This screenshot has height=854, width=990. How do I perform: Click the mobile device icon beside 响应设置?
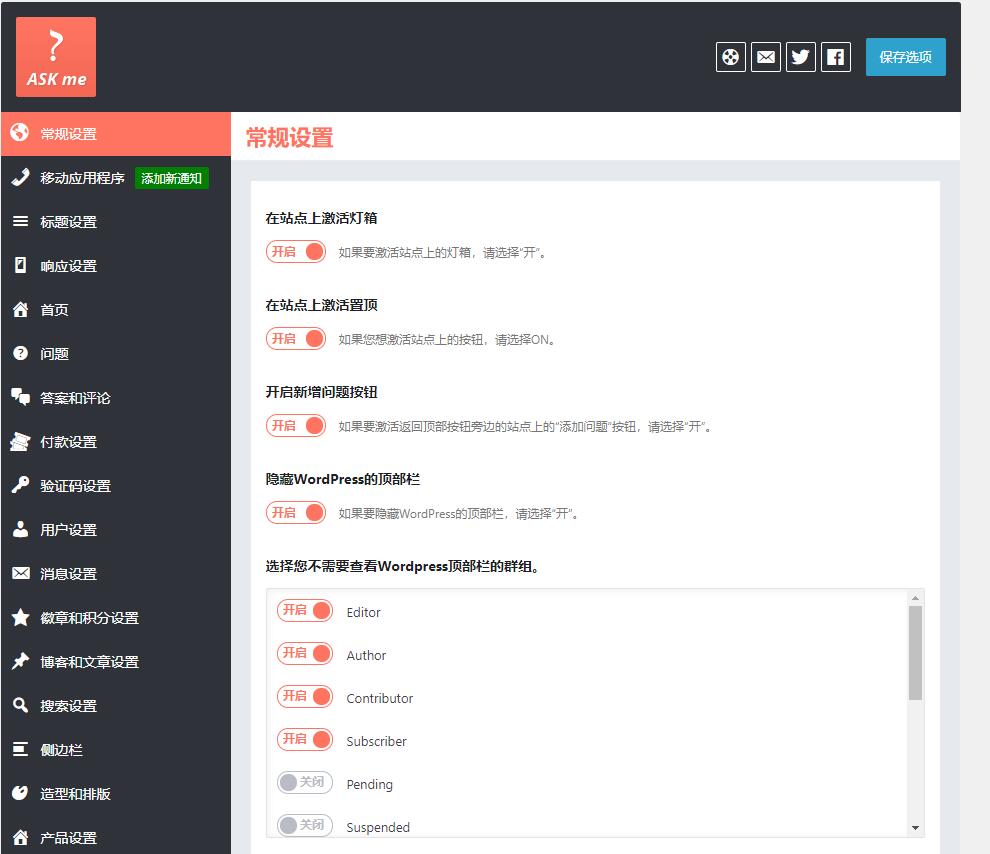[x=20, y=265]
